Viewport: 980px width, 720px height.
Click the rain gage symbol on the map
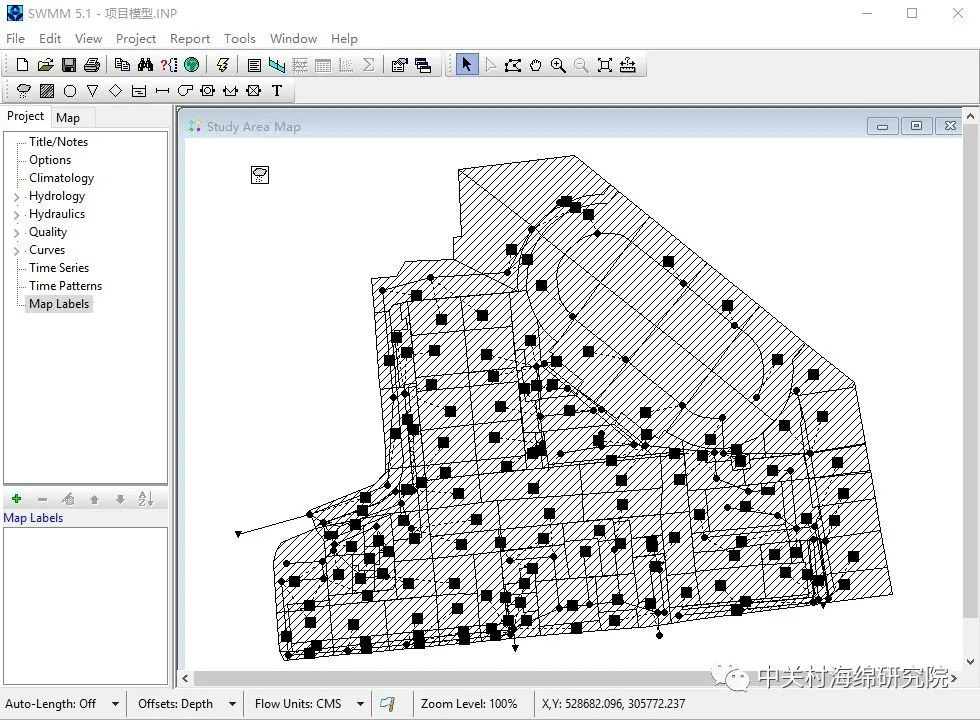pos(260,175)
